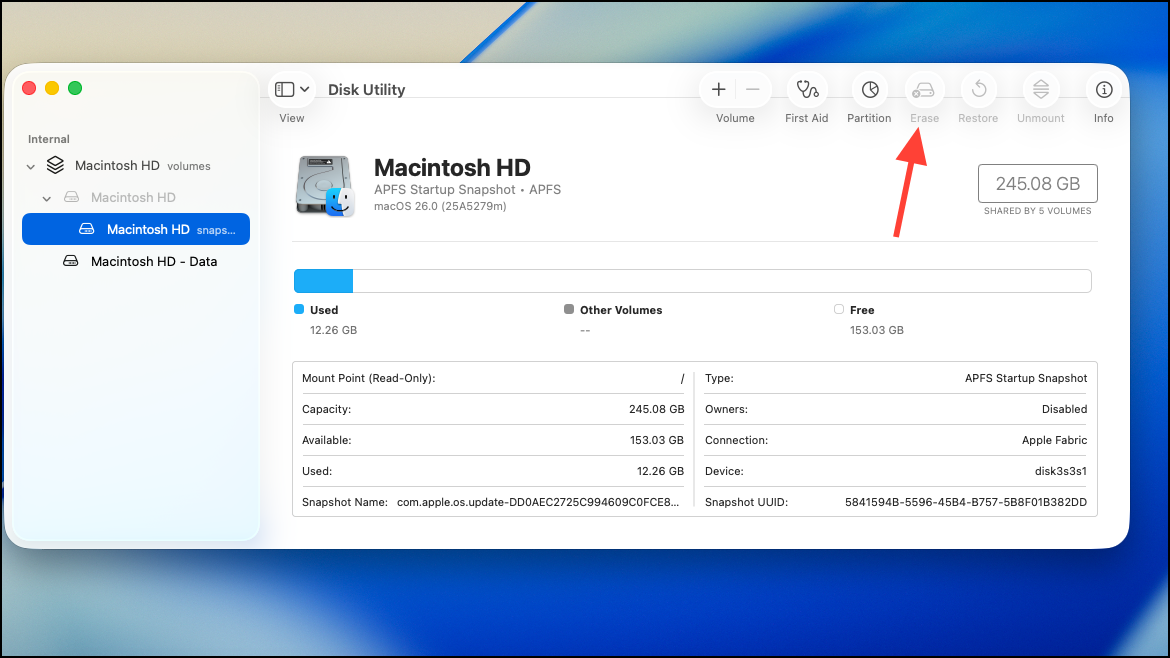Screen dimensions: 1170x658
Task: Click the 153.03 GB free legend value
Action: click(877, 330)
